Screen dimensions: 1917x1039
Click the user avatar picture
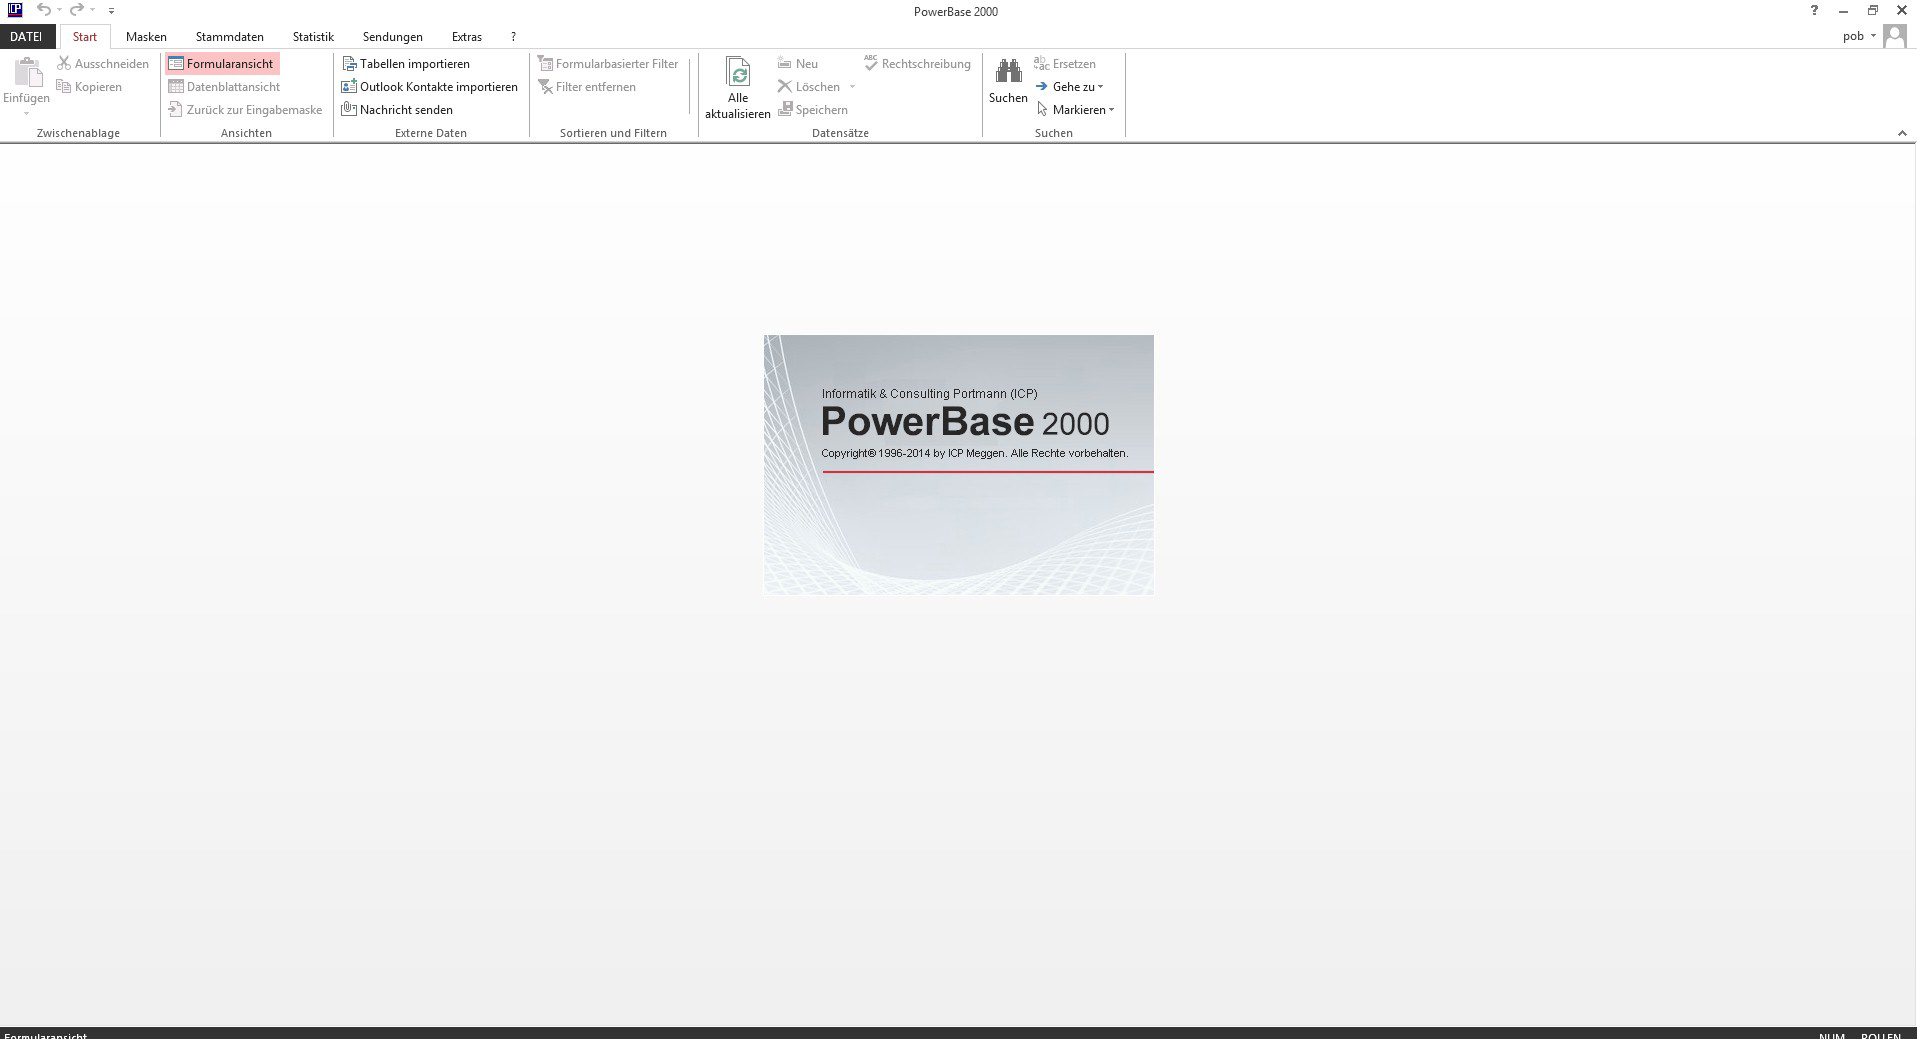click(1894, 36)
